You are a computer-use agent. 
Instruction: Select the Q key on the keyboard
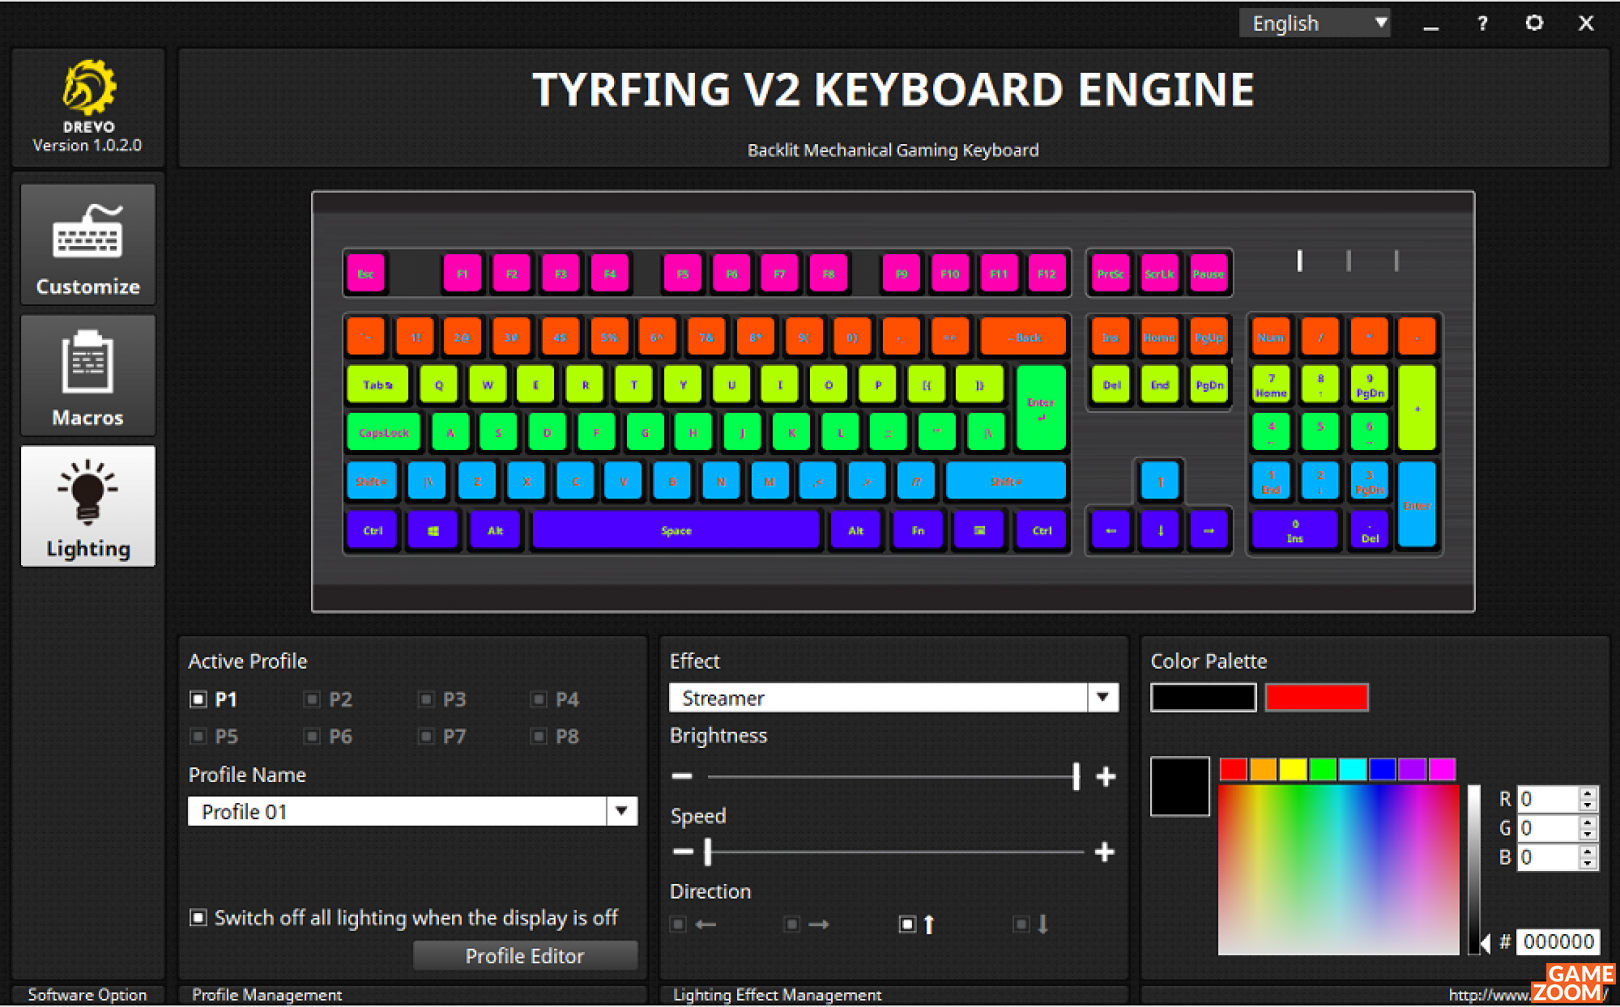point(438,385)
